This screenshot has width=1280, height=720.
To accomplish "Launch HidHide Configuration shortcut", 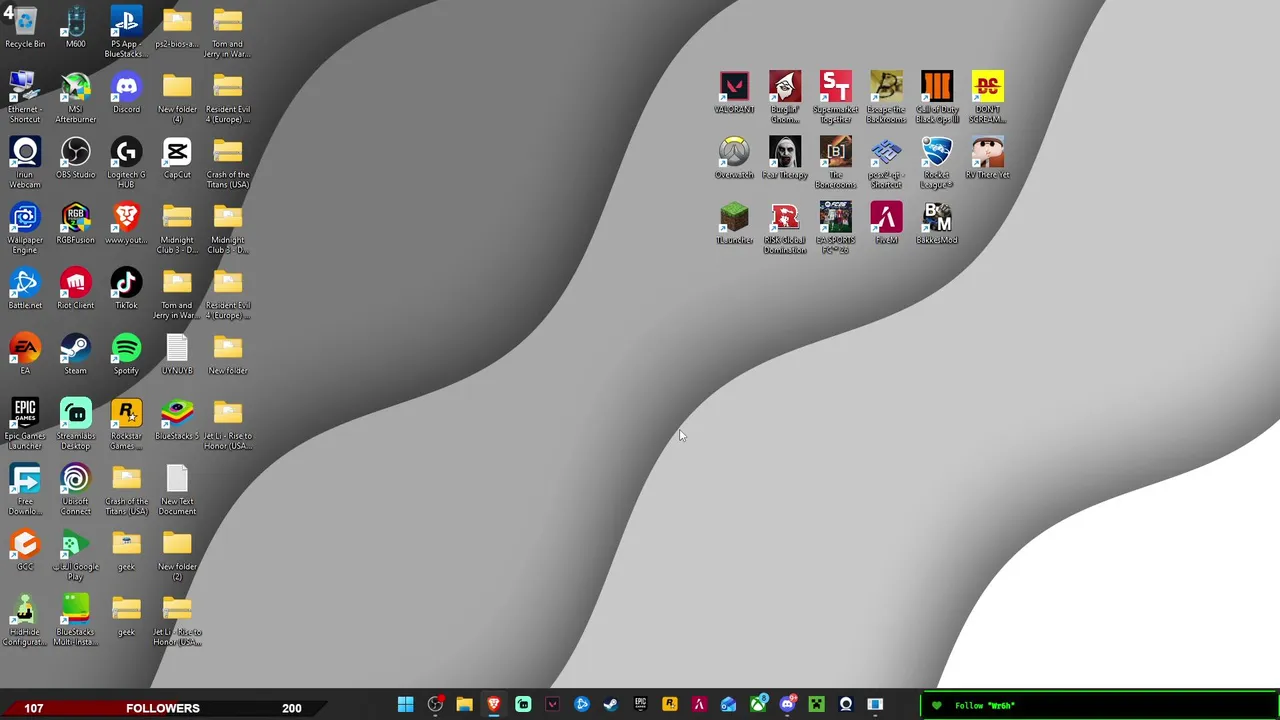I will point(25,620).
